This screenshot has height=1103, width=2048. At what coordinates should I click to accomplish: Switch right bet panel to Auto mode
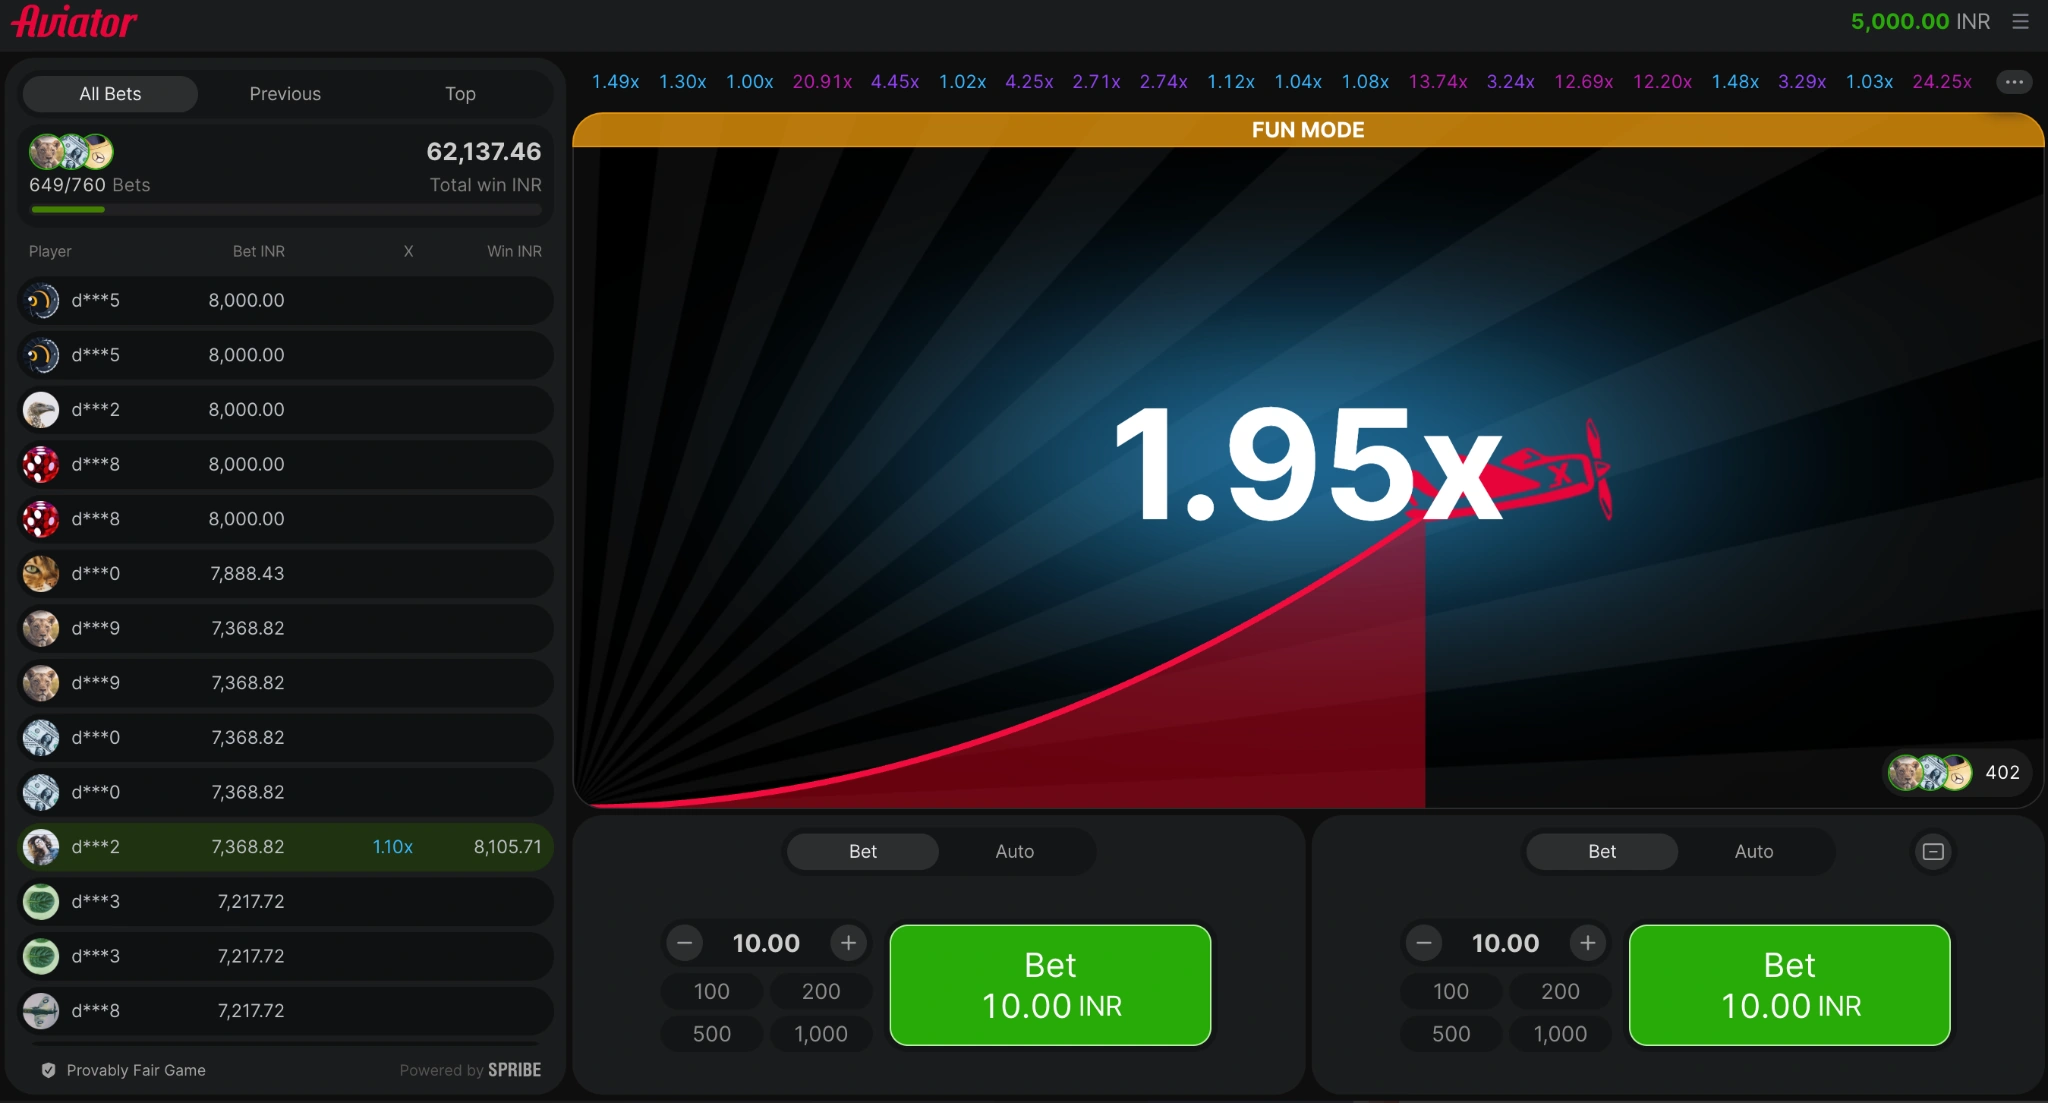coord(1753,851)
